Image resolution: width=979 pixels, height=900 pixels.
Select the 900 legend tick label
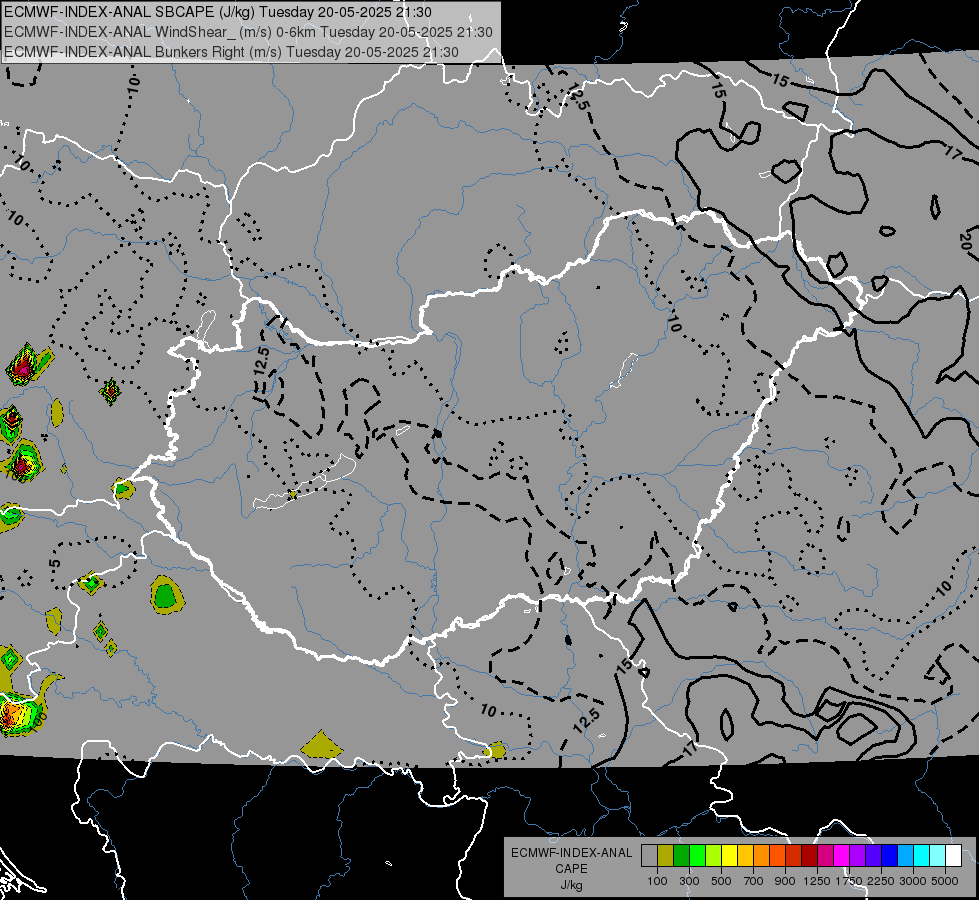click(x=785, y=881)
